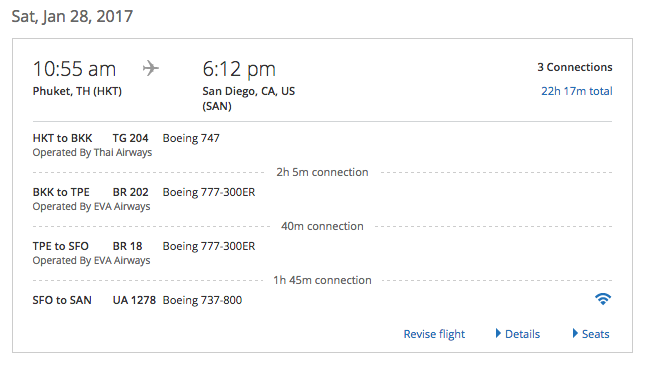Click flight number UA 1278

134,300
